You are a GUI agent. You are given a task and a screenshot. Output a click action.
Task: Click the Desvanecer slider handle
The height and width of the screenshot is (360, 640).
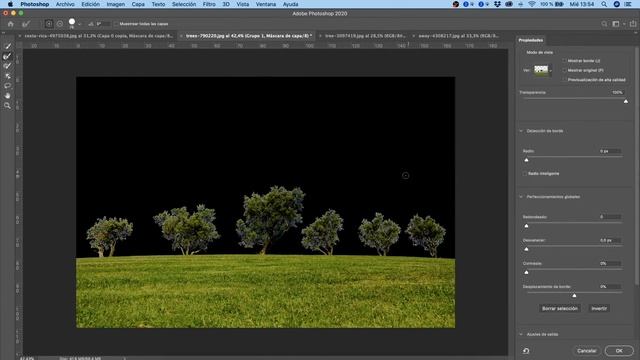point(526,249)
